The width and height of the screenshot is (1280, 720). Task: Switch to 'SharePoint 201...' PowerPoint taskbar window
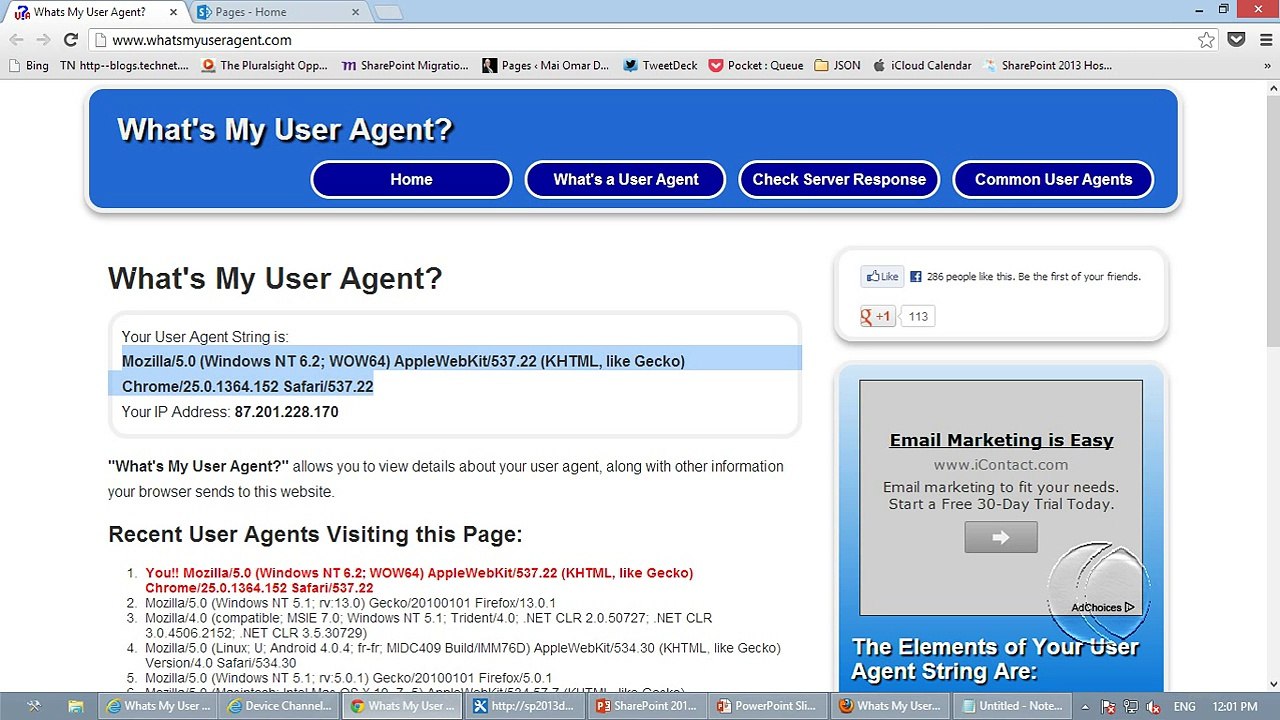click(x=646, y=706)
